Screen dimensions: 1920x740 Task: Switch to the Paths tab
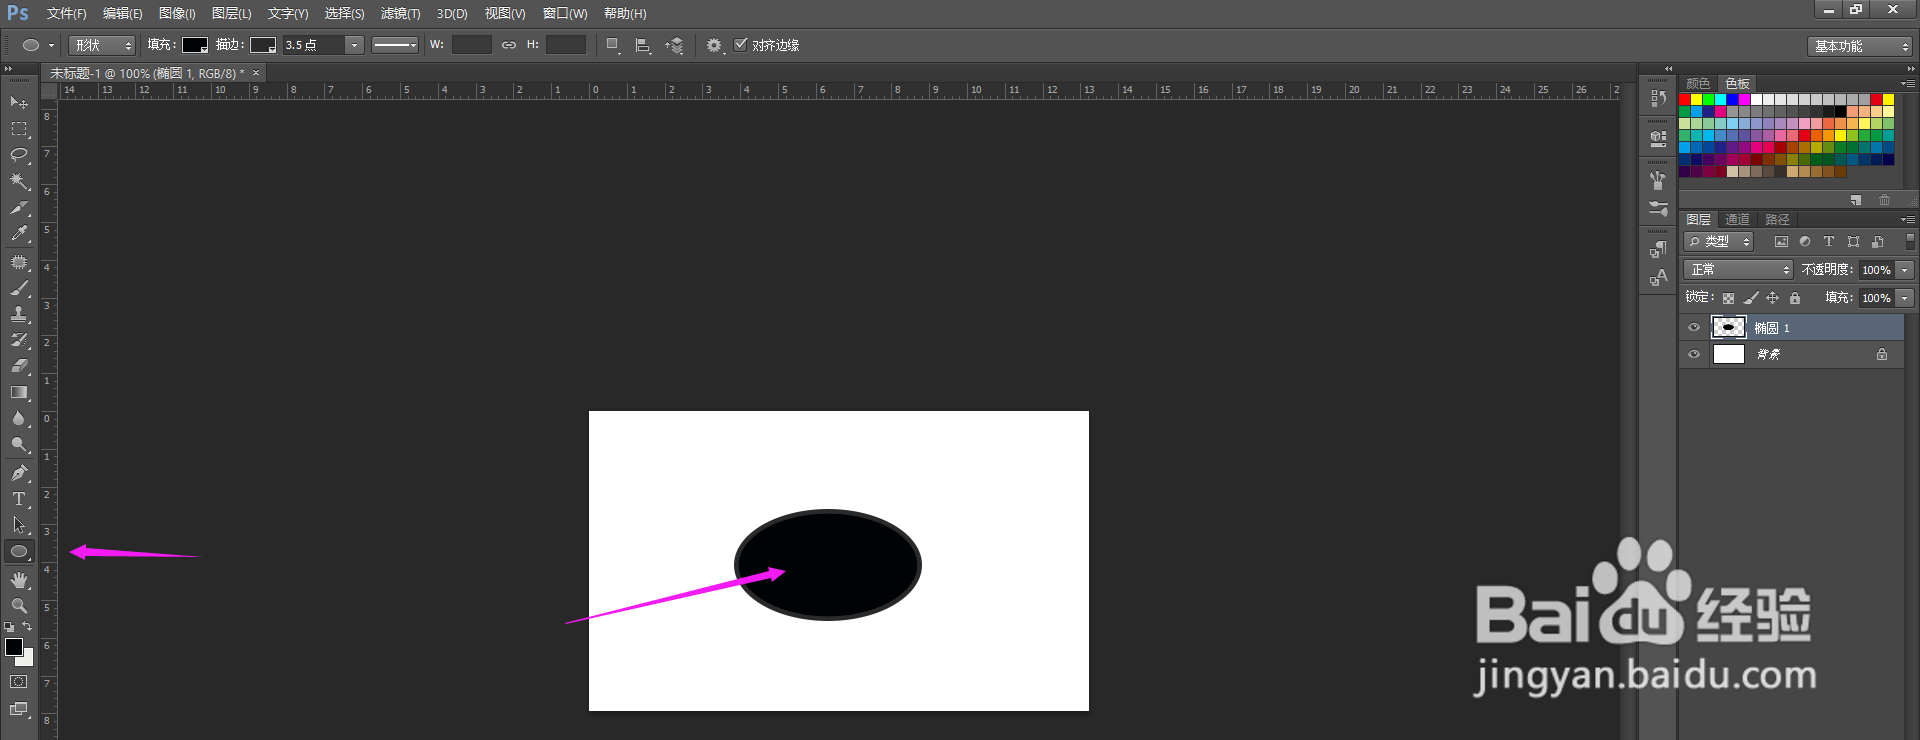pos(1777,219)
